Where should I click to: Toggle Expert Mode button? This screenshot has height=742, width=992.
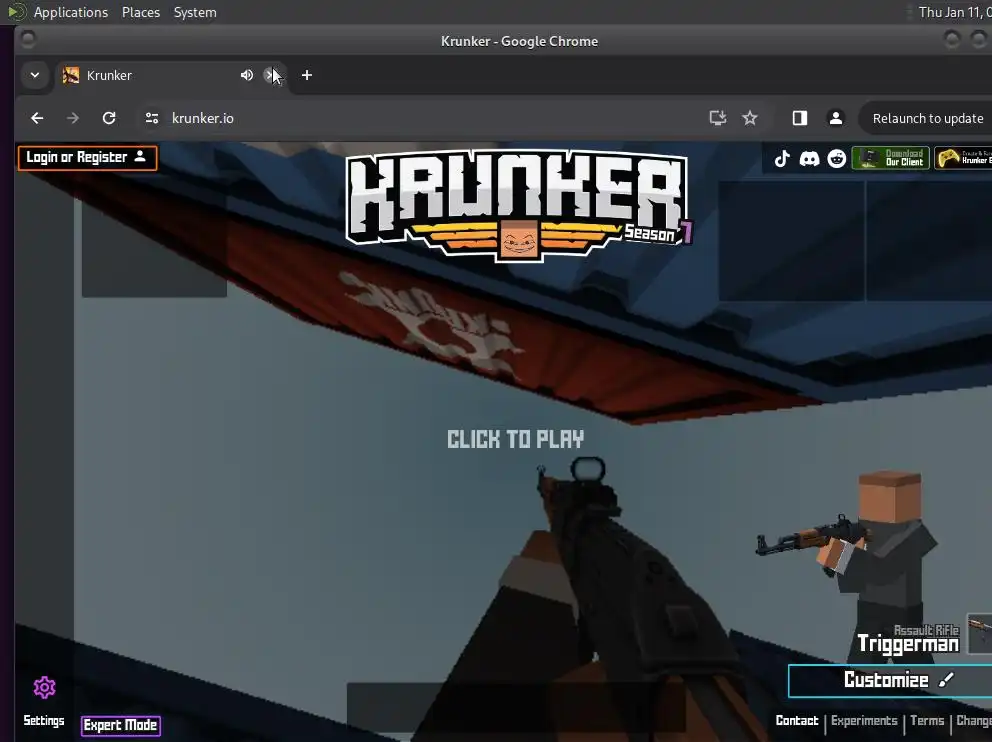121,725
